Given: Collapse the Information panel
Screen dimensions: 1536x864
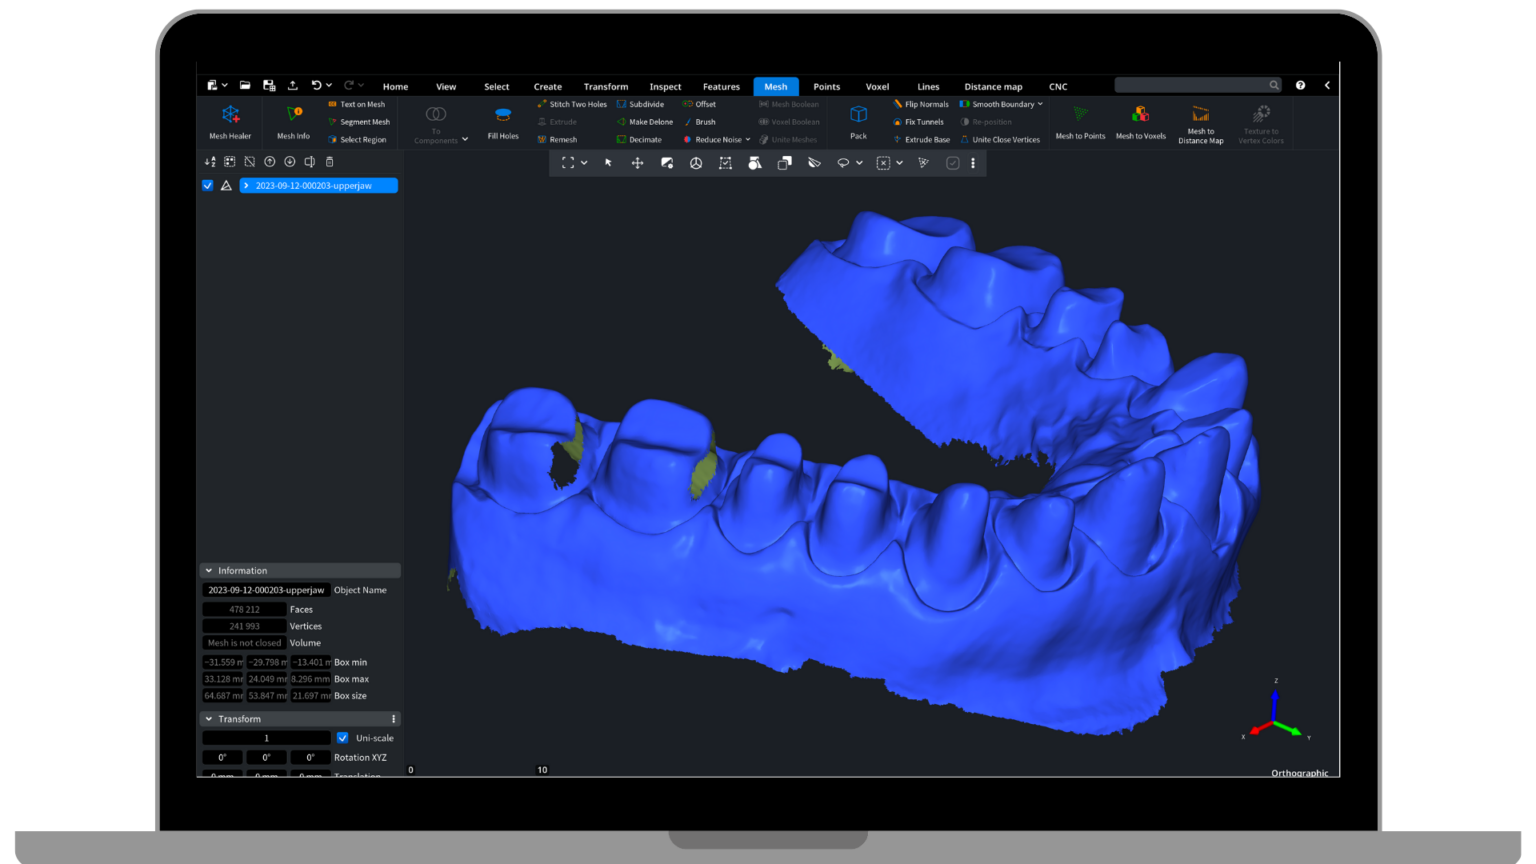Looking at the screenshot, I should tap(209, 570).
